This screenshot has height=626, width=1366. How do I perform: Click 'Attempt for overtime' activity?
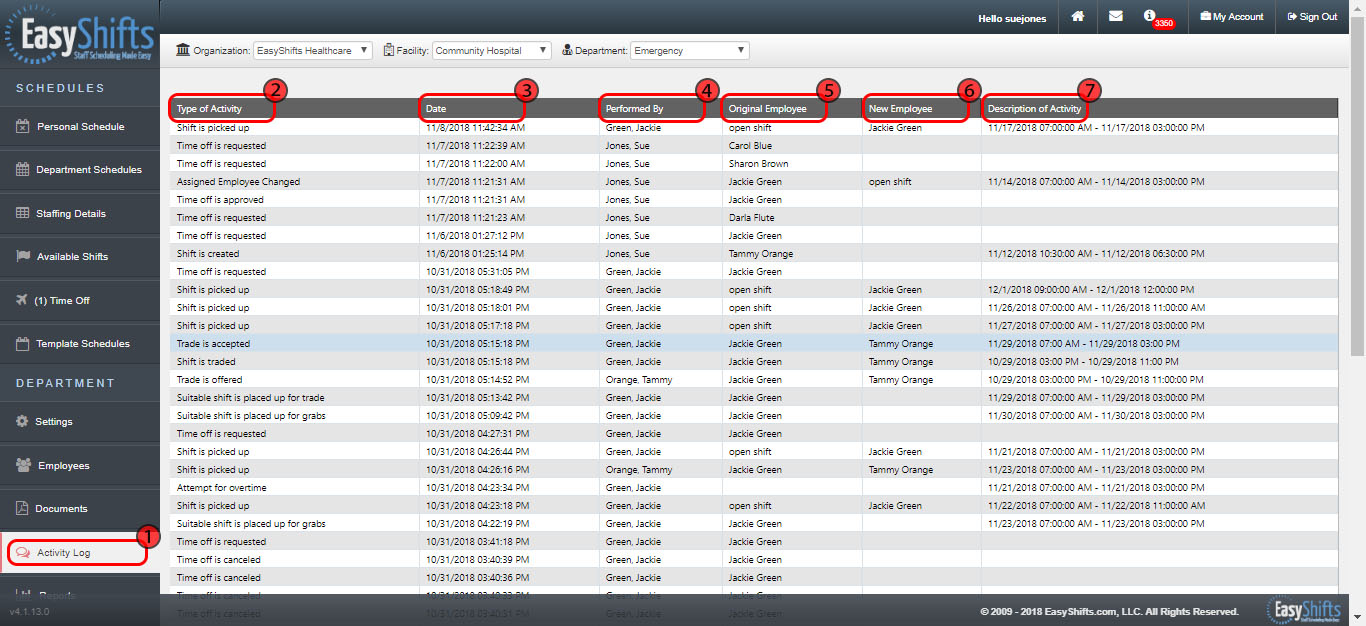click(x=221, y=488)
